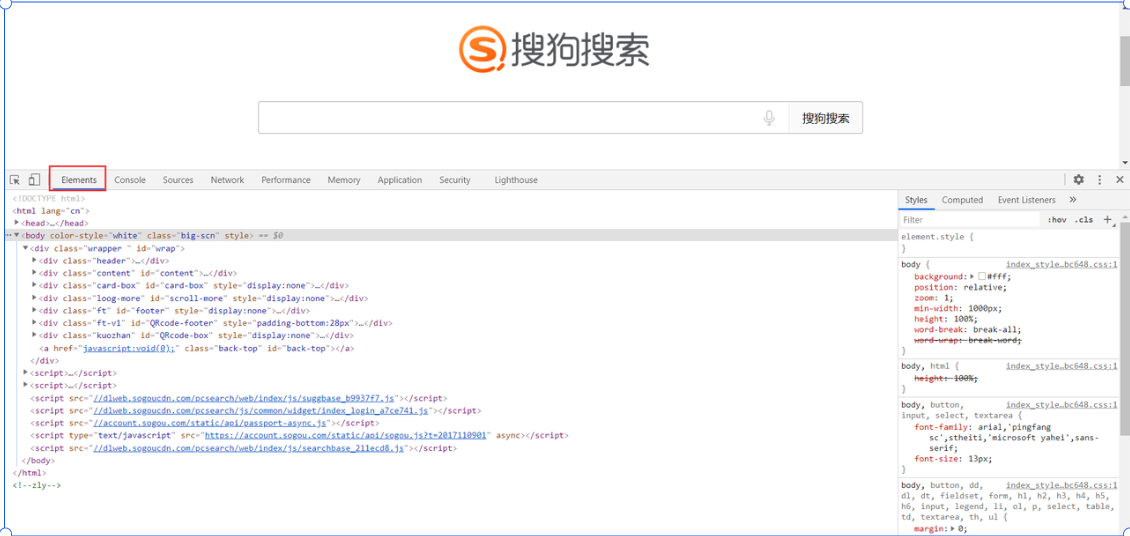Screen dimensions: 1130x536
Task: Open the Security tab
Action: (455, 180)
